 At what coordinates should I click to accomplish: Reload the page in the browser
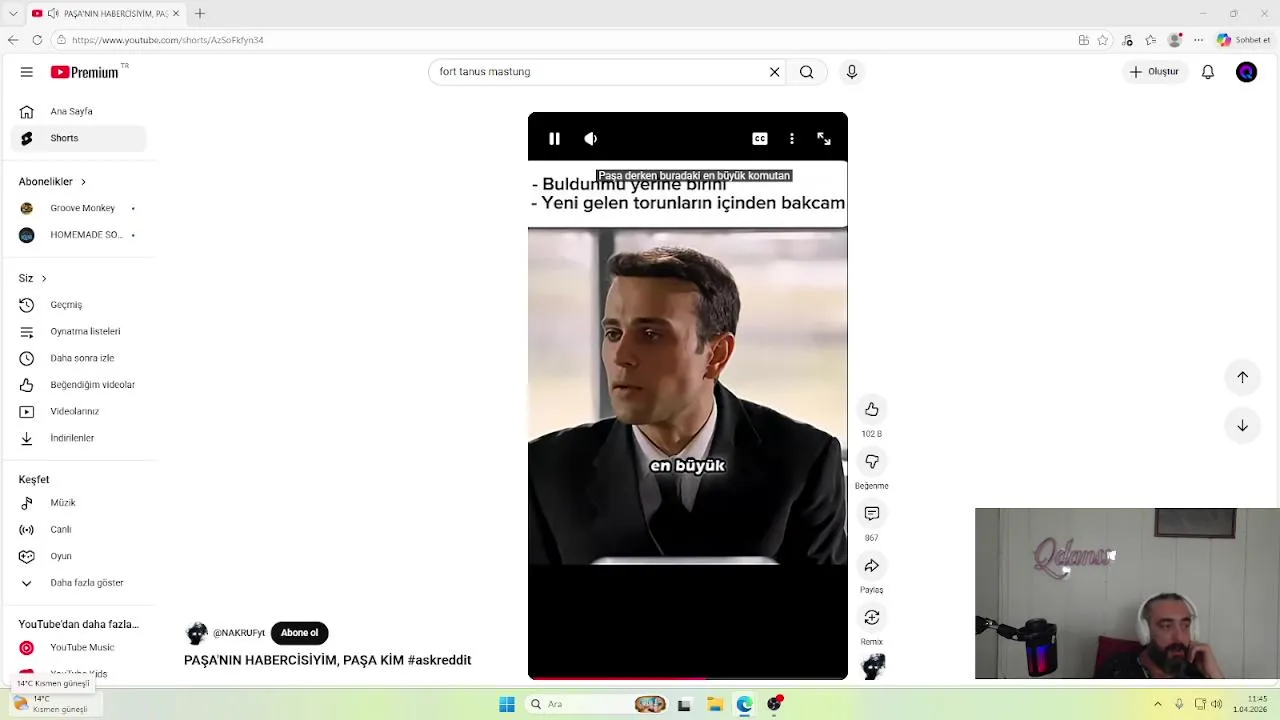click(x=37, y=40)
